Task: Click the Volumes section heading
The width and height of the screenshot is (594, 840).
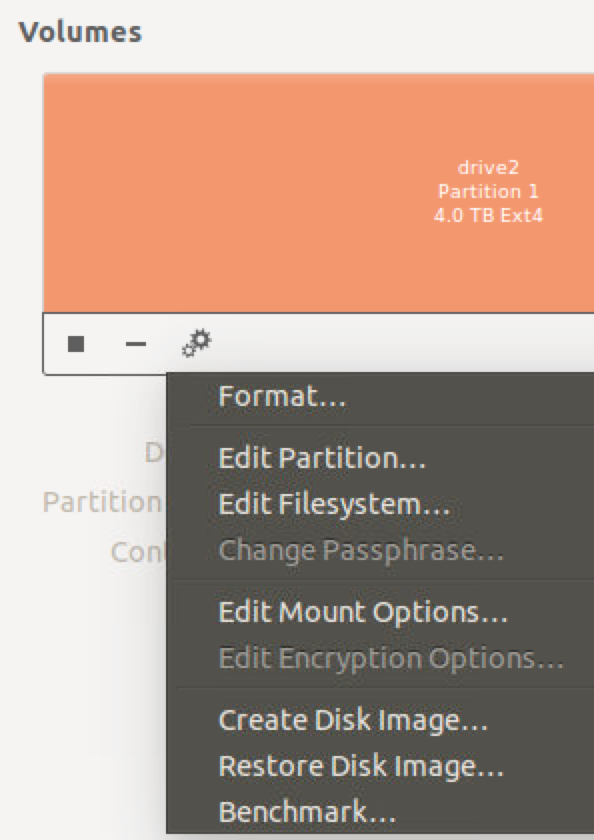Action: pos(80,32)
